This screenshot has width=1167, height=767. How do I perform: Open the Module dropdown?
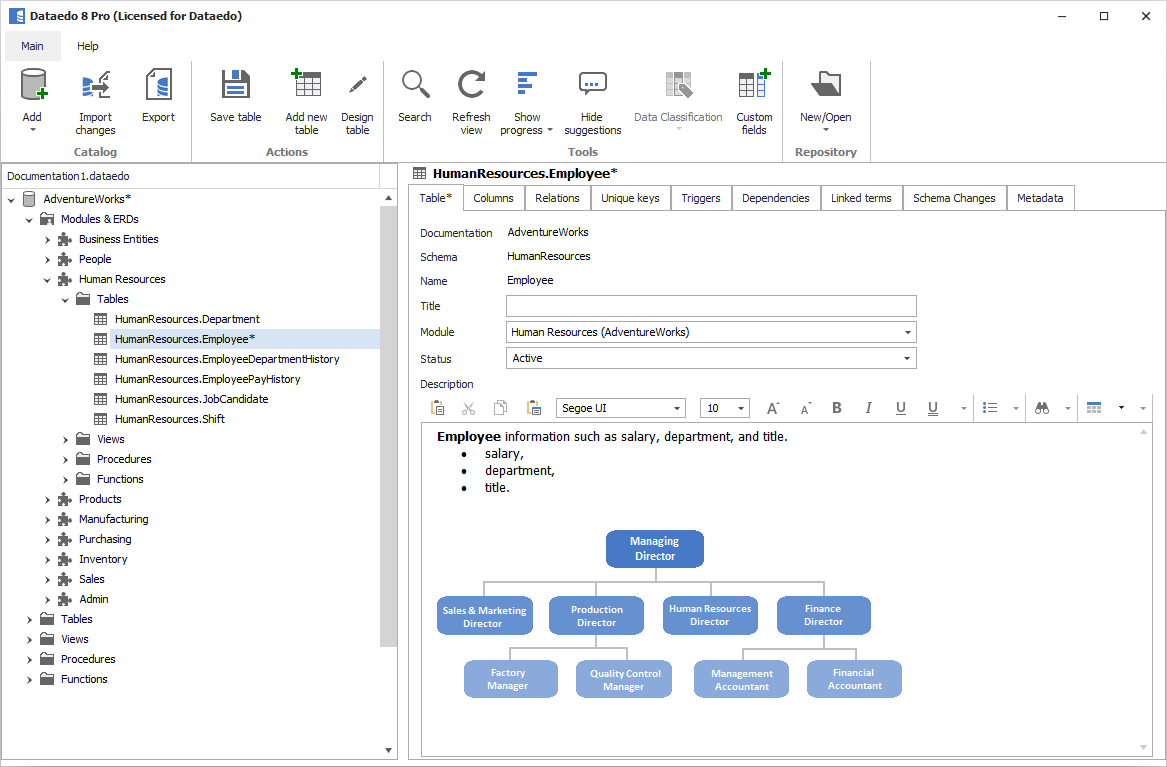point(908,332)
